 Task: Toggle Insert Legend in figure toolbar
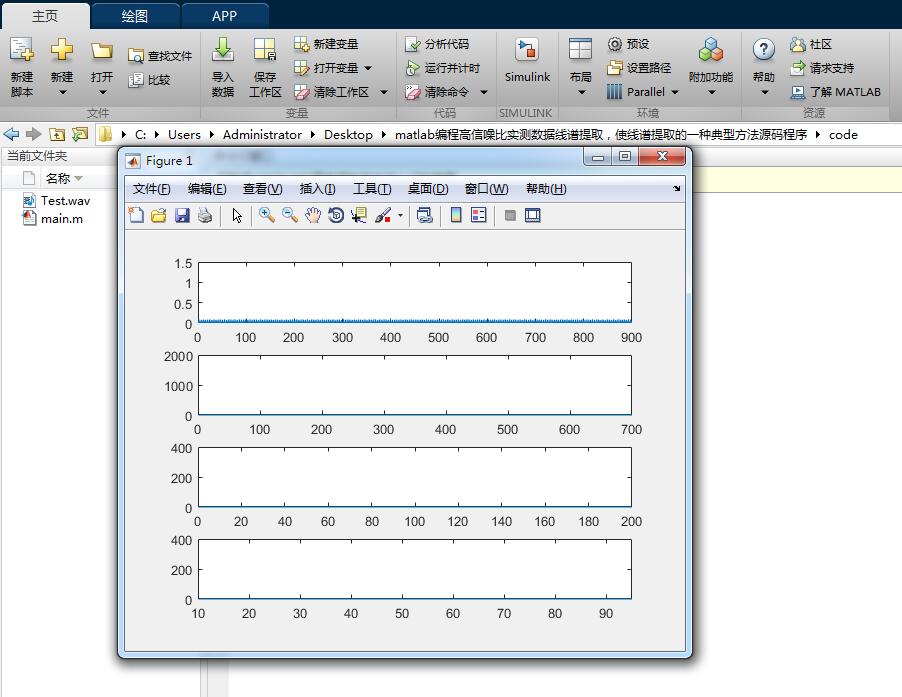pyautogui.click(x=479, y=216)
